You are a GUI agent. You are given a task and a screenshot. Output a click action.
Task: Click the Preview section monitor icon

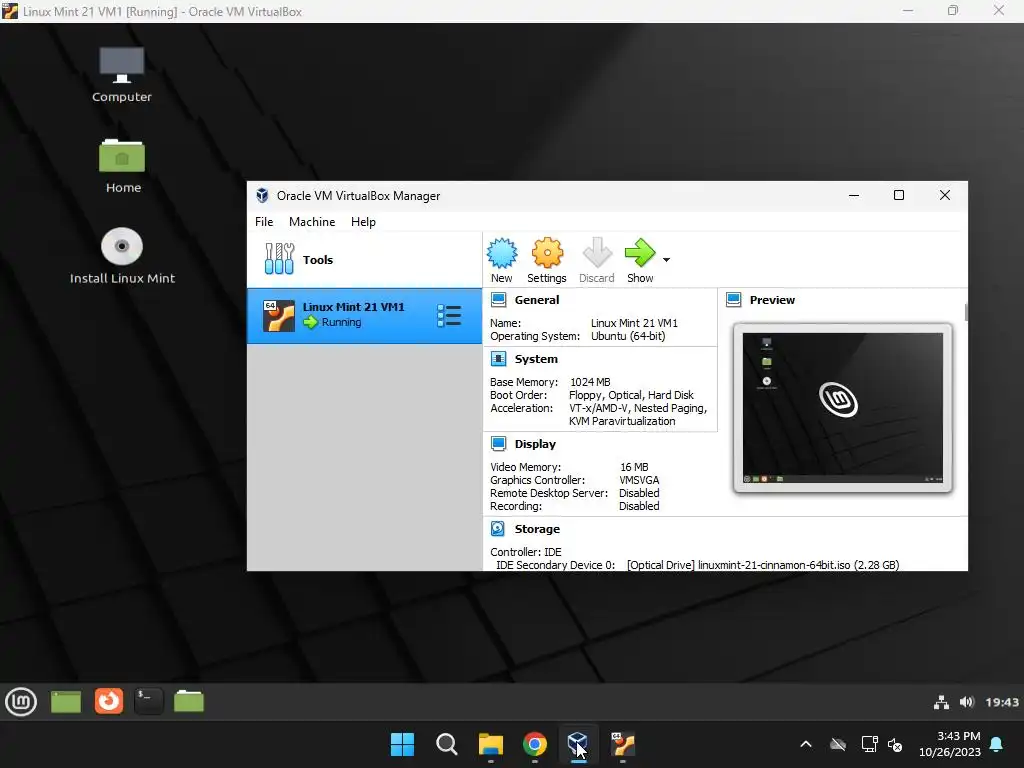(733, 300)
